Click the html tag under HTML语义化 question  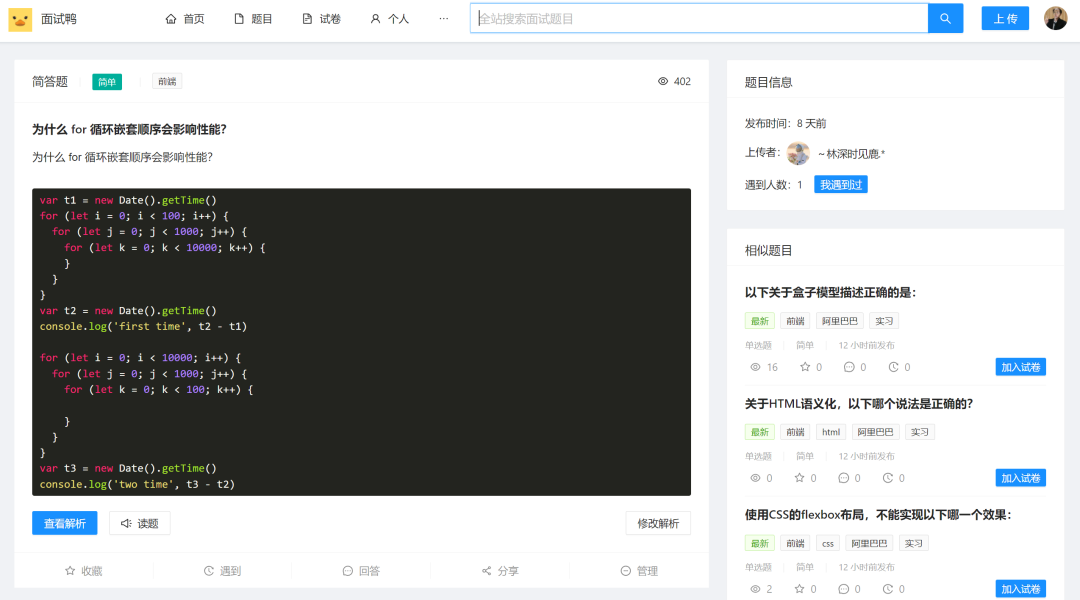(x=831, y=432)
